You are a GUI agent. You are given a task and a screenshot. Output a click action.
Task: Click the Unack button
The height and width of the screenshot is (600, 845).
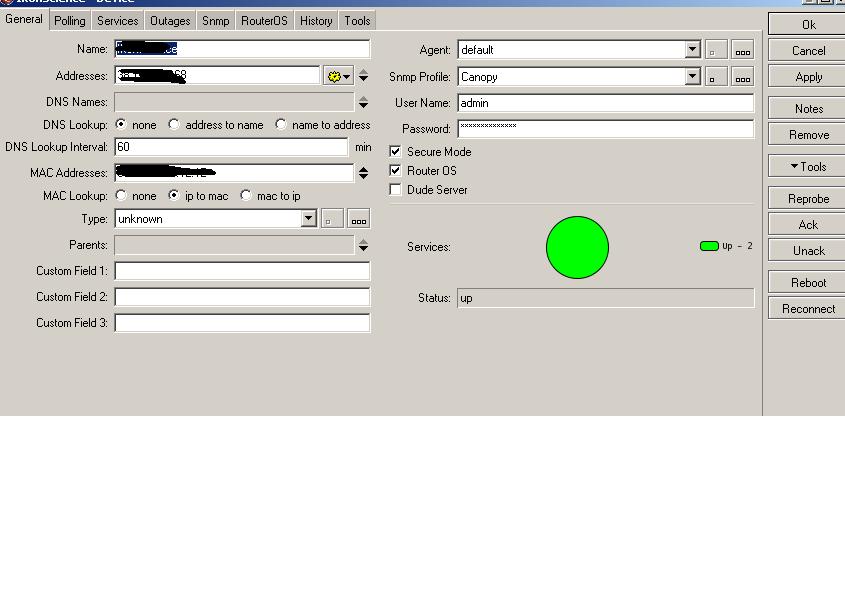point(808,251)
